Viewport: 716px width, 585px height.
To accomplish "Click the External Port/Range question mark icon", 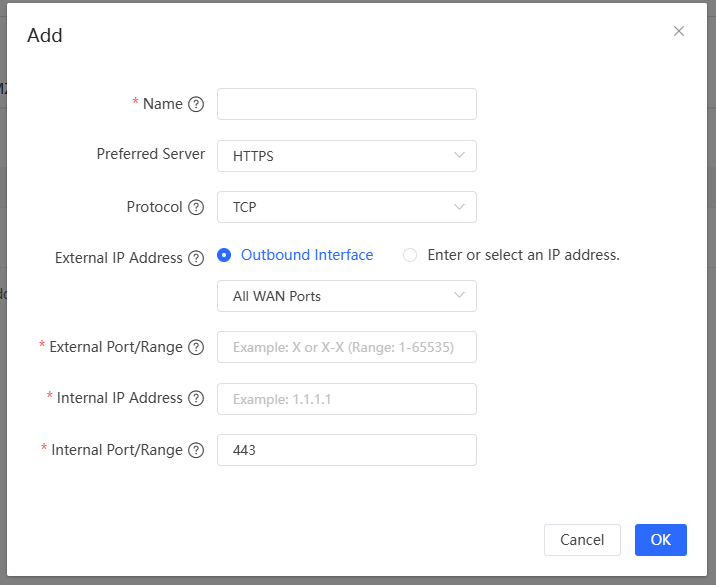I will pos(196,348).
